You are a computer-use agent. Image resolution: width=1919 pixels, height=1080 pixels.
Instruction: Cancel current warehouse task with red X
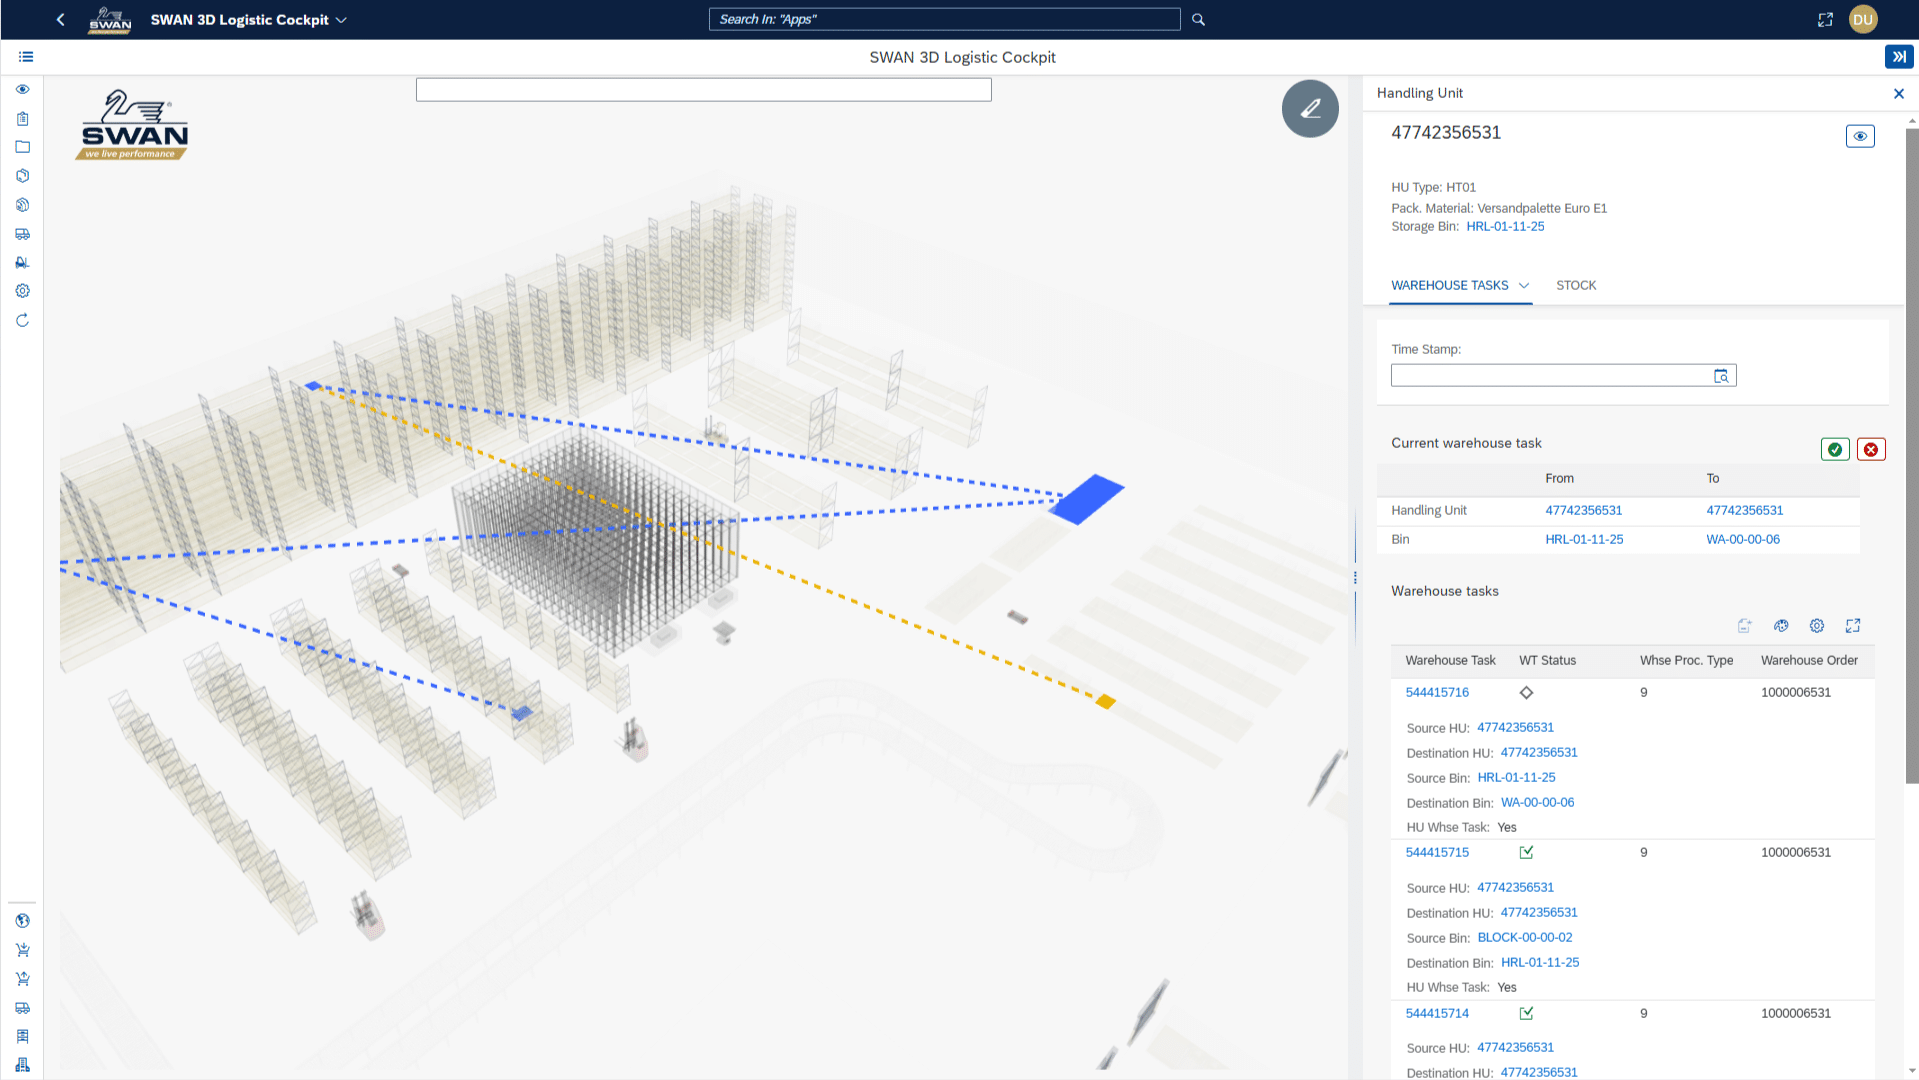[x=1871, y=449]
